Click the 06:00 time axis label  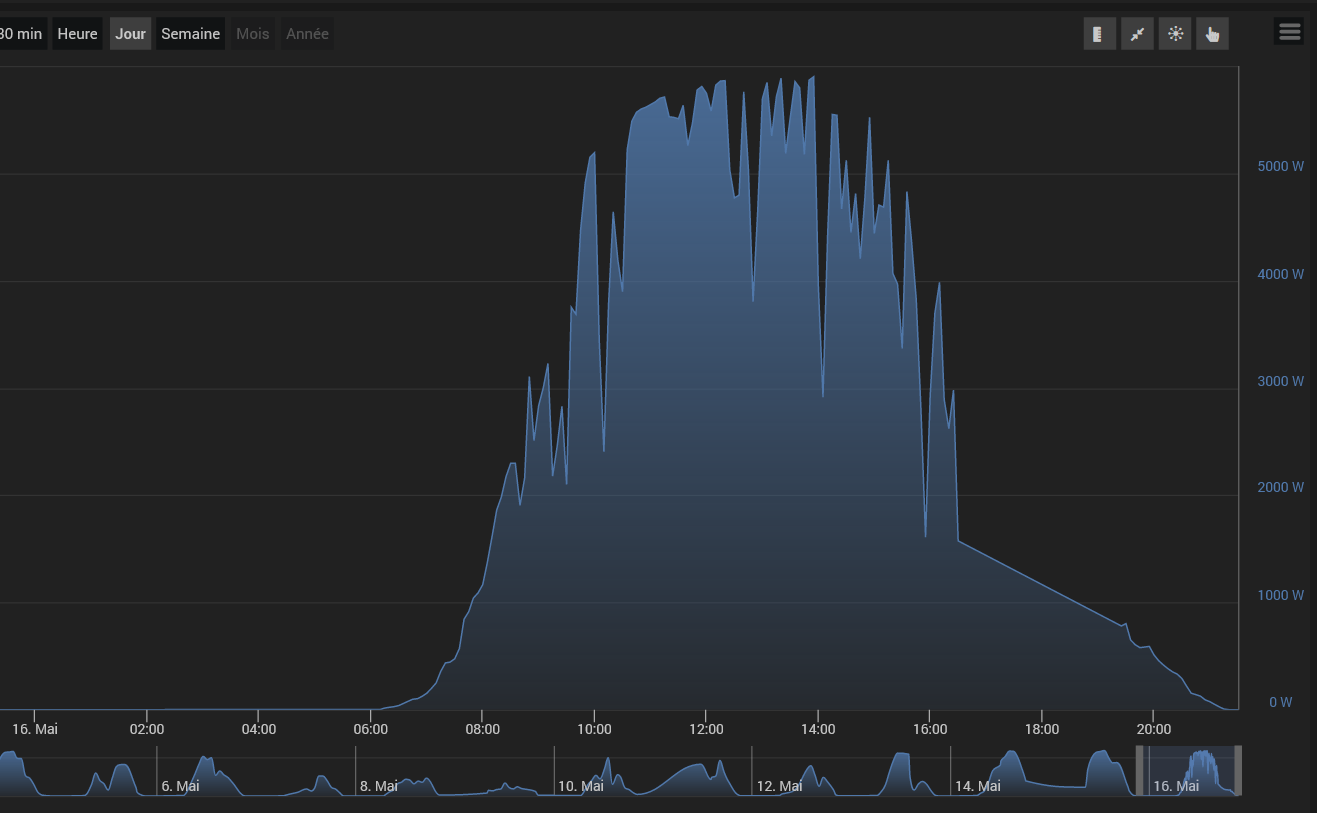(371, 729)
